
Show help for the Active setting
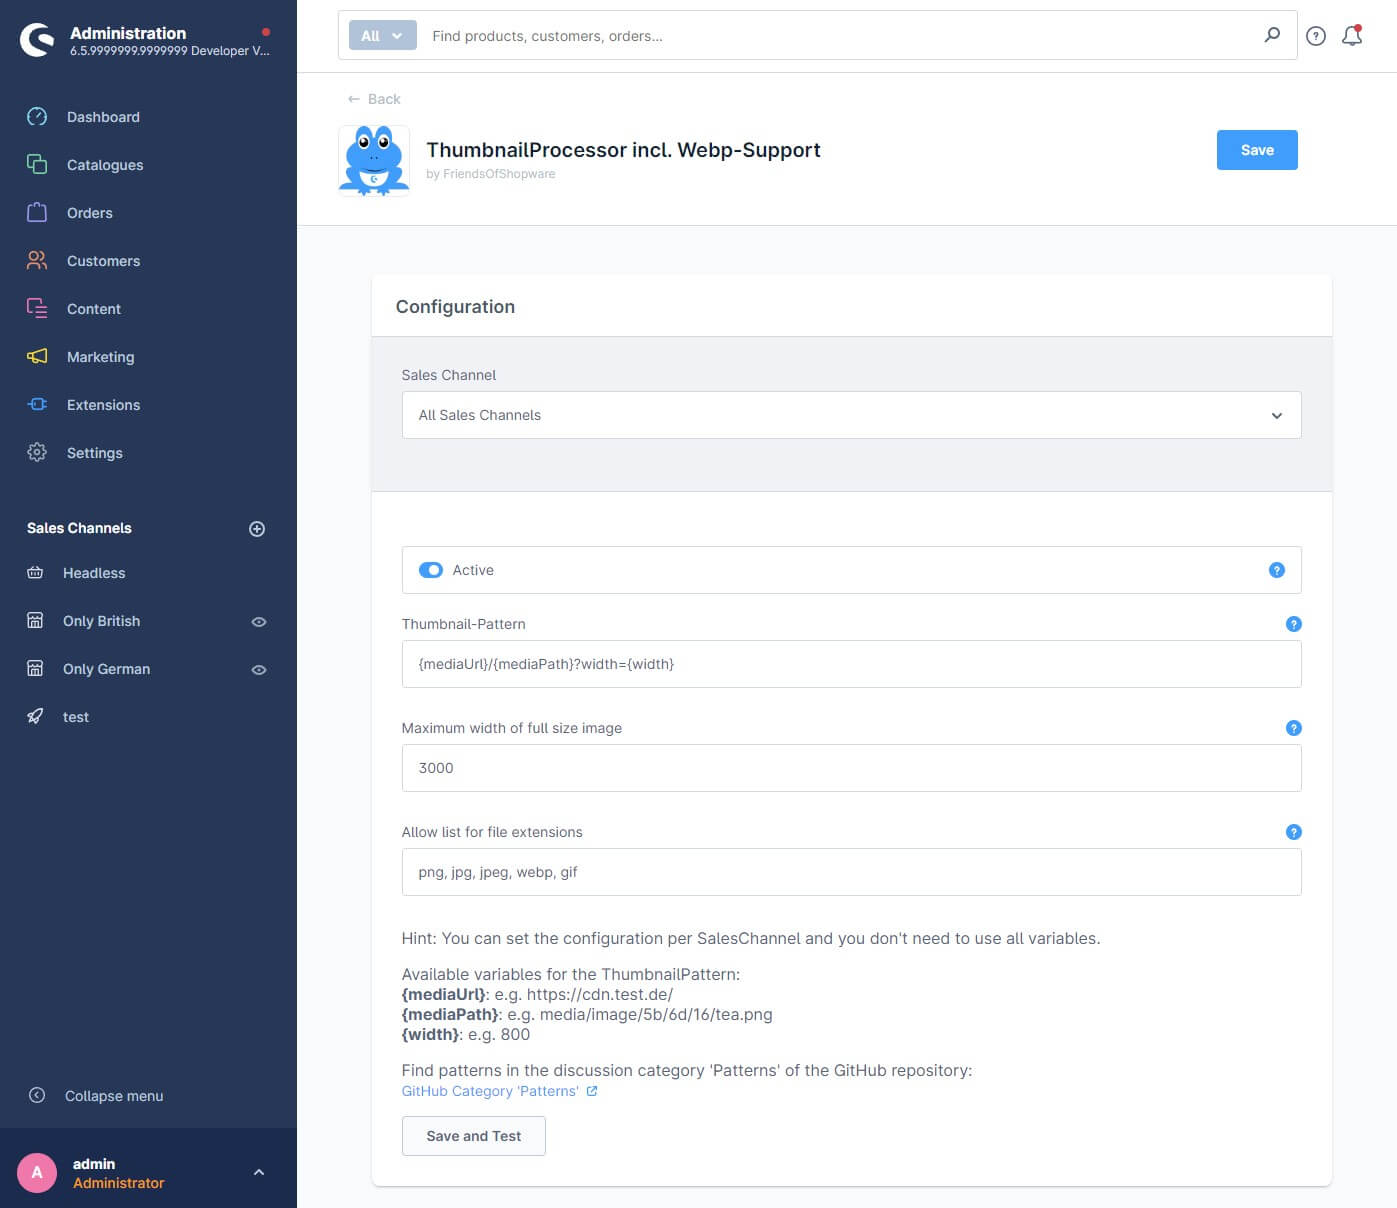point(1277,570)
